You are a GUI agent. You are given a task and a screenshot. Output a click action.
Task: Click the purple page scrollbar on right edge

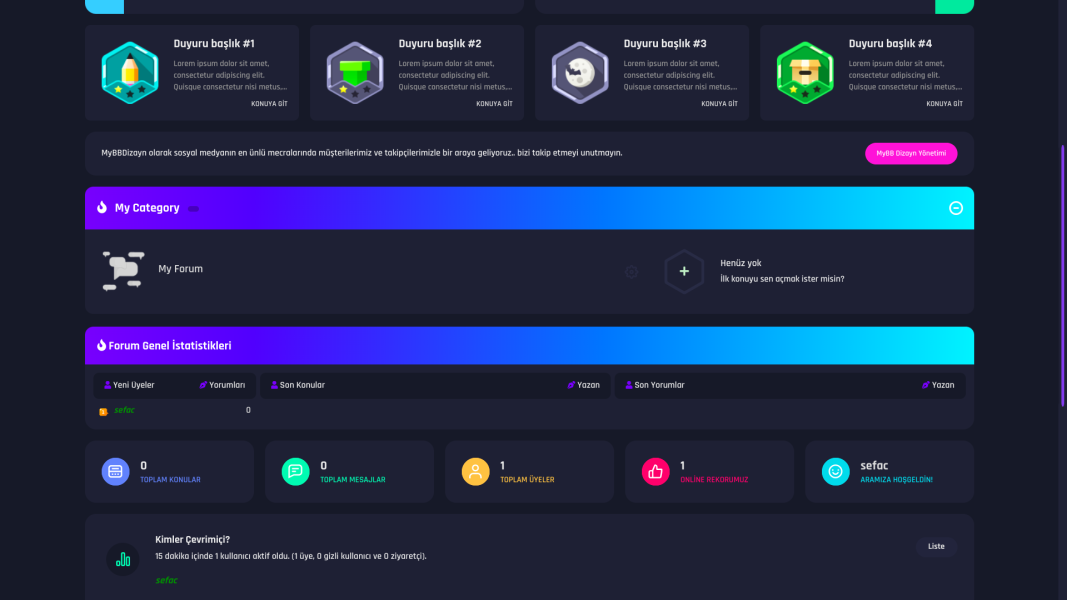click(1062, 275)
